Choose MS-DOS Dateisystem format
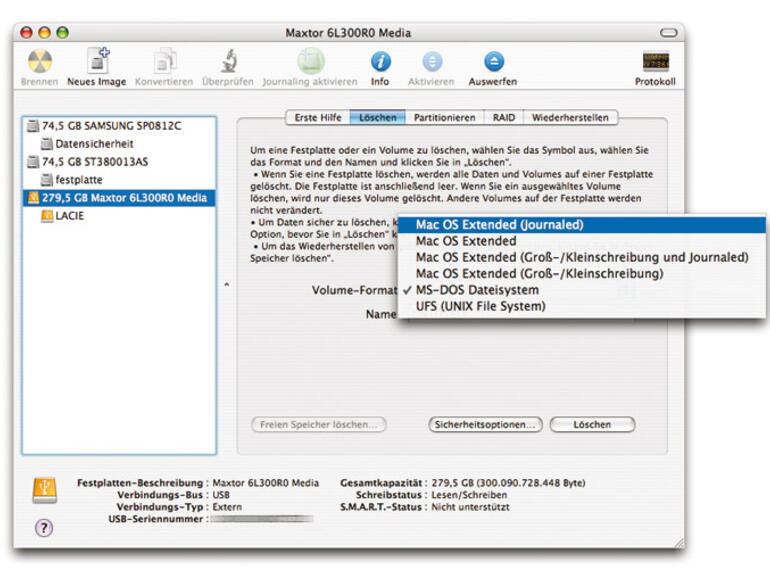The height and width of the screenshot is (578, 770). (x=581, y=290)
